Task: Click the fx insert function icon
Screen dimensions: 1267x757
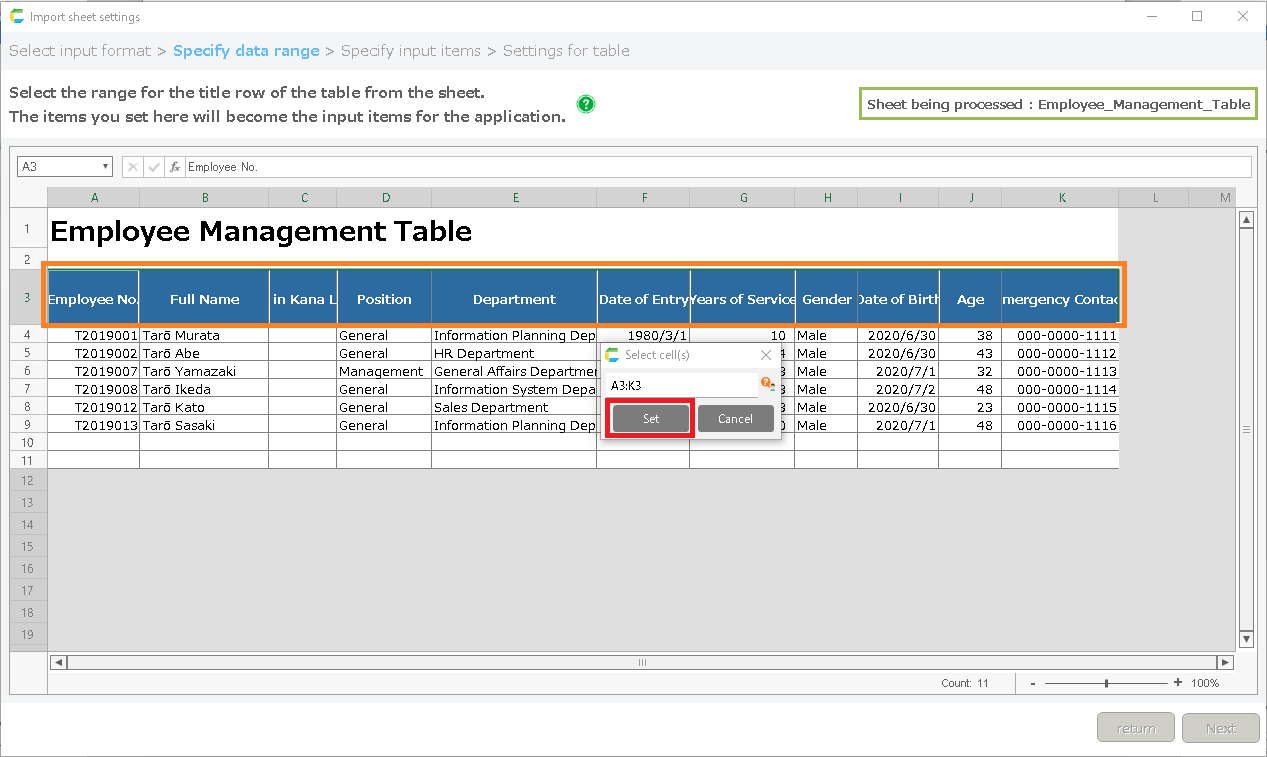Action: click(x=175, y=167)
